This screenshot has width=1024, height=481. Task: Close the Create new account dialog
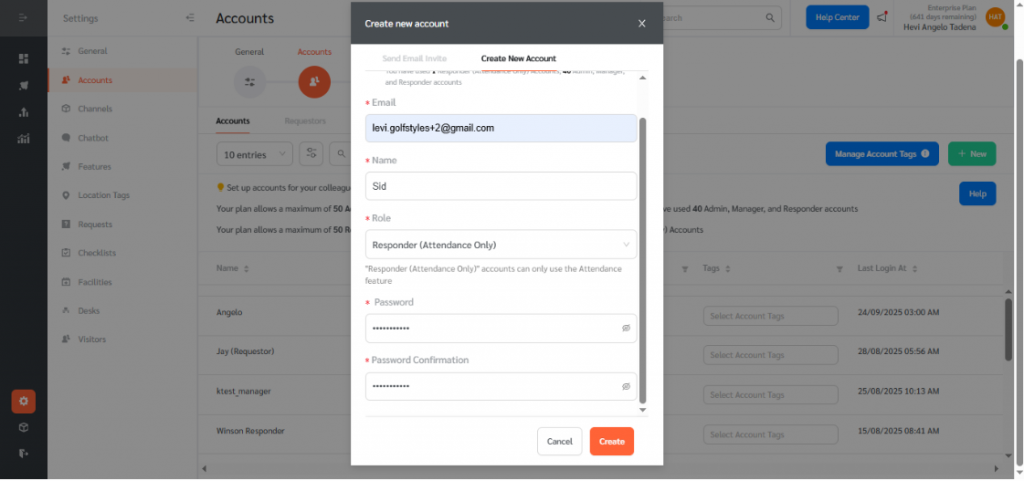click(642, 23)
